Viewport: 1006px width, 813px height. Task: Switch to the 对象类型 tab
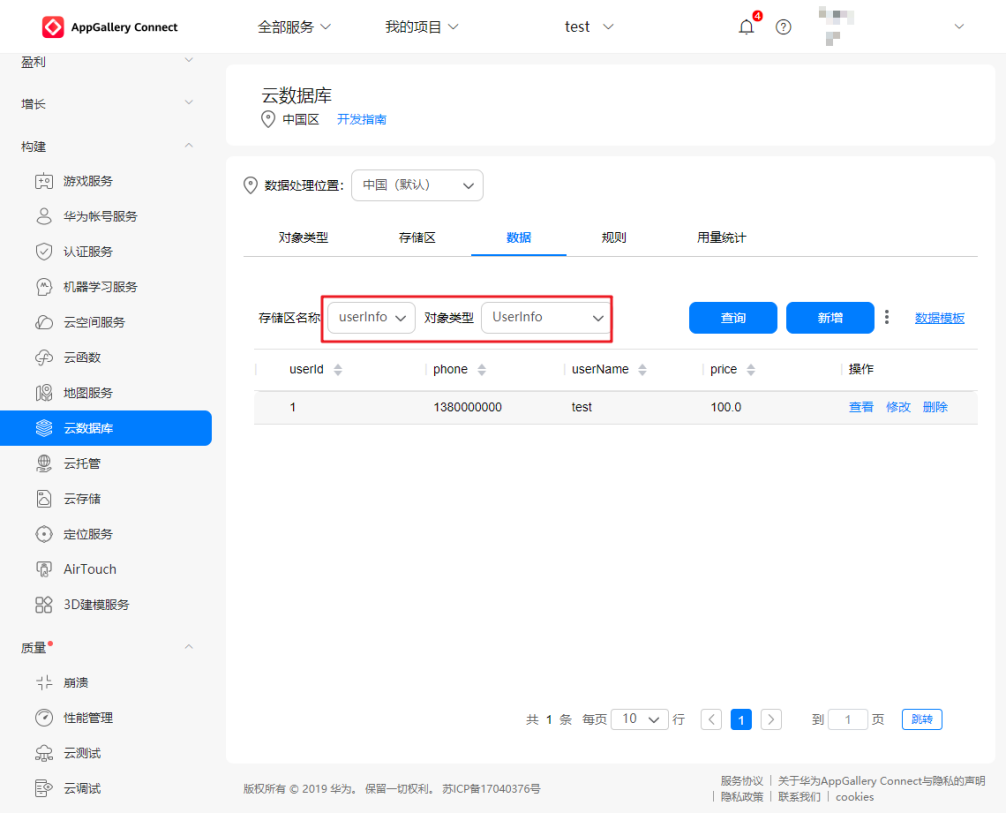(303, 237)
